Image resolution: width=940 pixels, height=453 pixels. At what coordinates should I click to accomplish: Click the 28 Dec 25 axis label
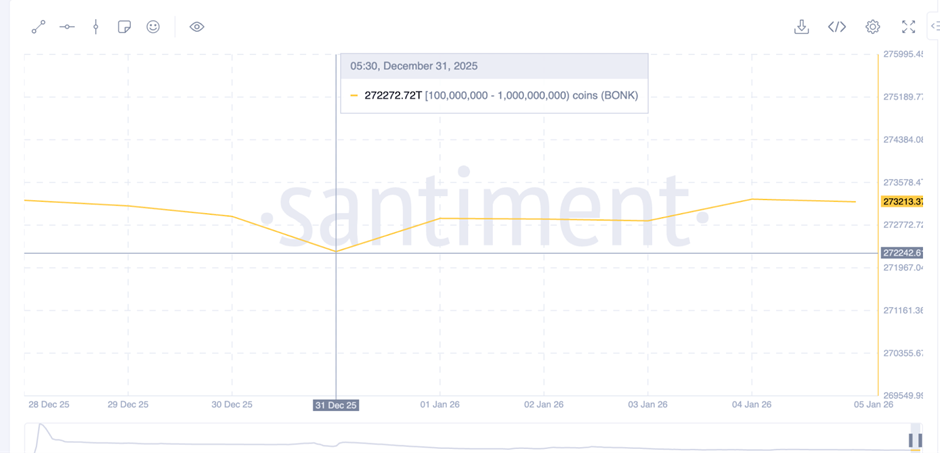coord(49,405)
